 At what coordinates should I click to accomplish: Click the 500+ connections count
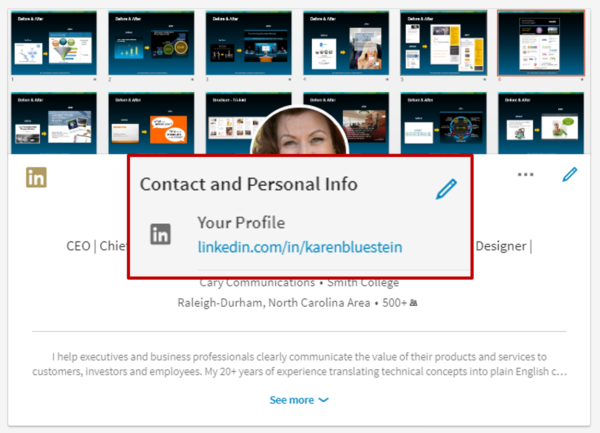pos(394,303)
